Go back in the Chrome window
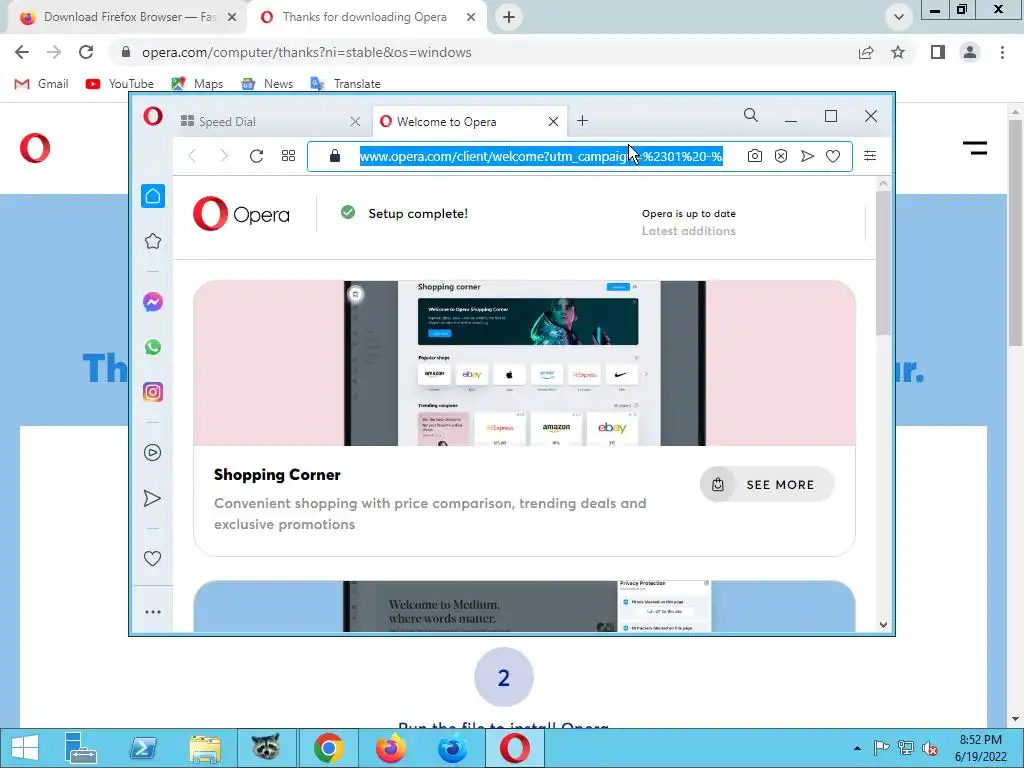The height and width of the screenshot is (768, 1024). pyautogui.click(x=22, y=52)
